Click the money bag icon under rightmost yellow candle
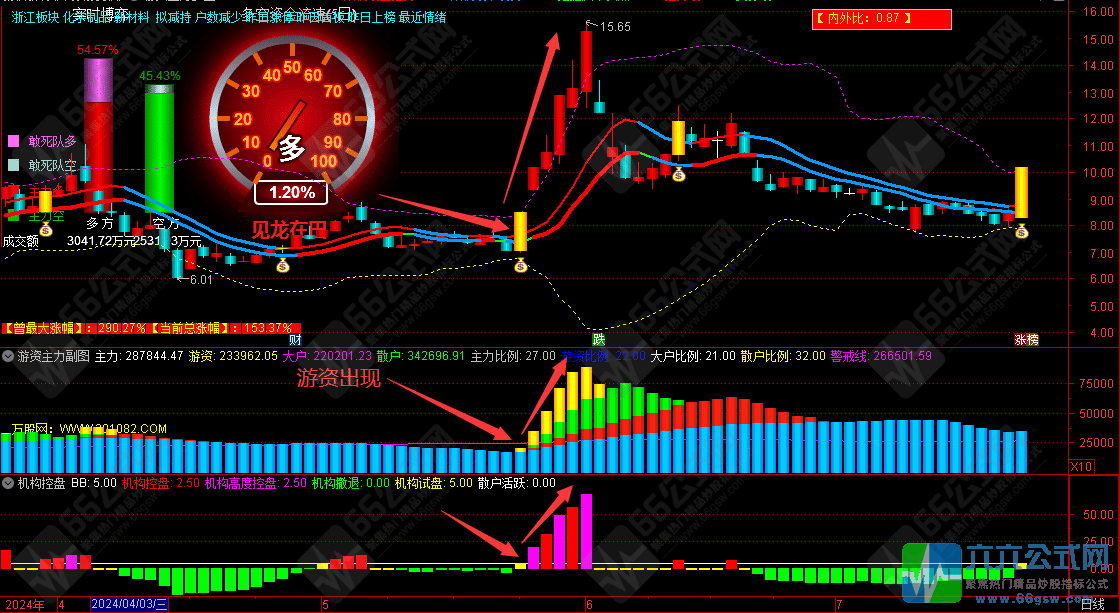This screenshot has width=1120, height=613. click(x=1021, y=232)
